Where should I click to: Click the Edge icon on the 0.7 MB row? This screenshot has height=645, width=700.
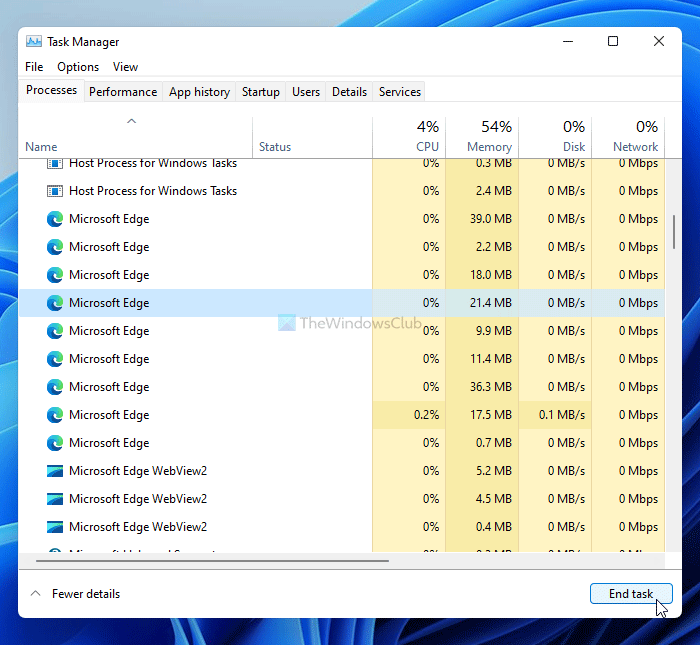(x=55, y=443)
